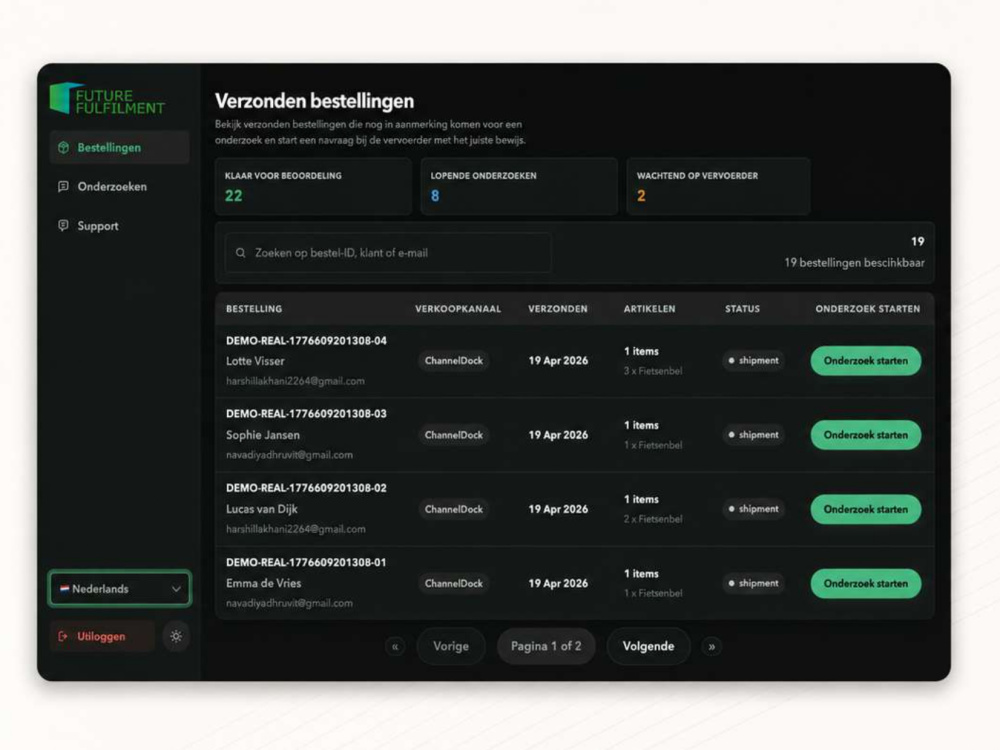Click the Verkoopkanaal column header

coord(458,309)
